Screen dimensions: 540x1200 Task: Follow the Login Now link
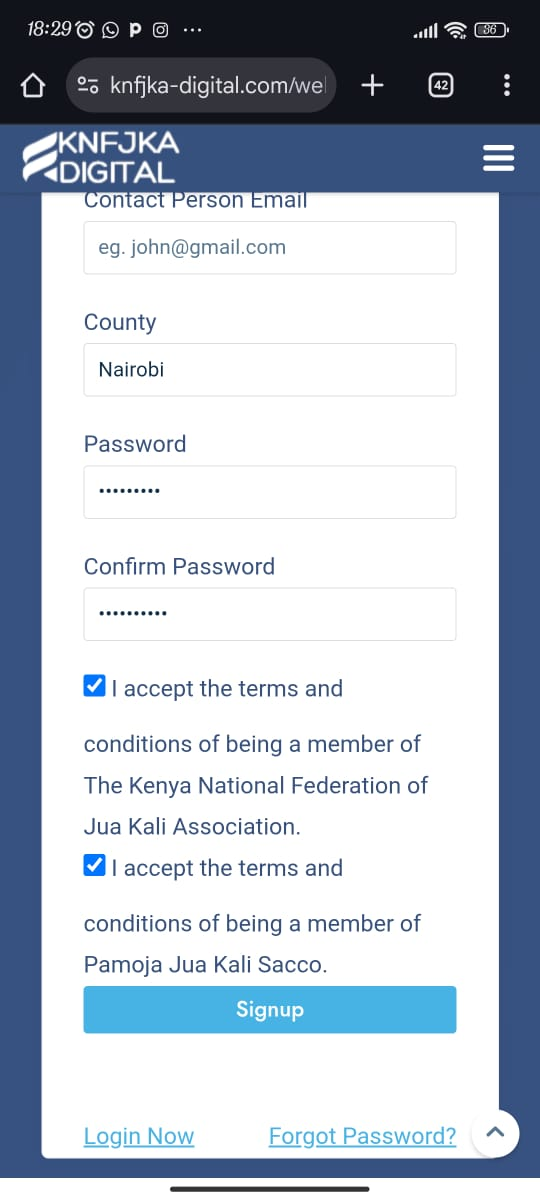pos(139,1136)
